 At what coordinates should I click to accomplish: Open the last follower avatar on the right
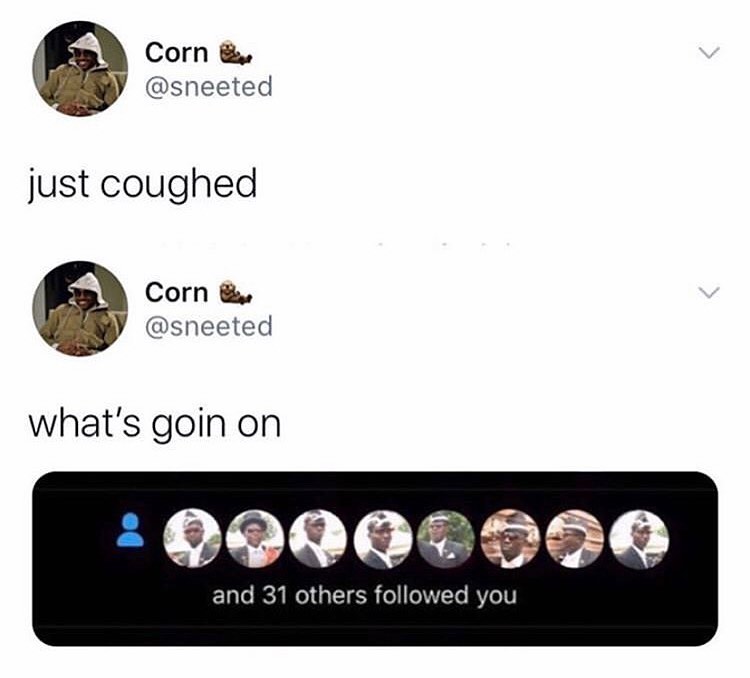pyautogui.click(x=639, y=538)
